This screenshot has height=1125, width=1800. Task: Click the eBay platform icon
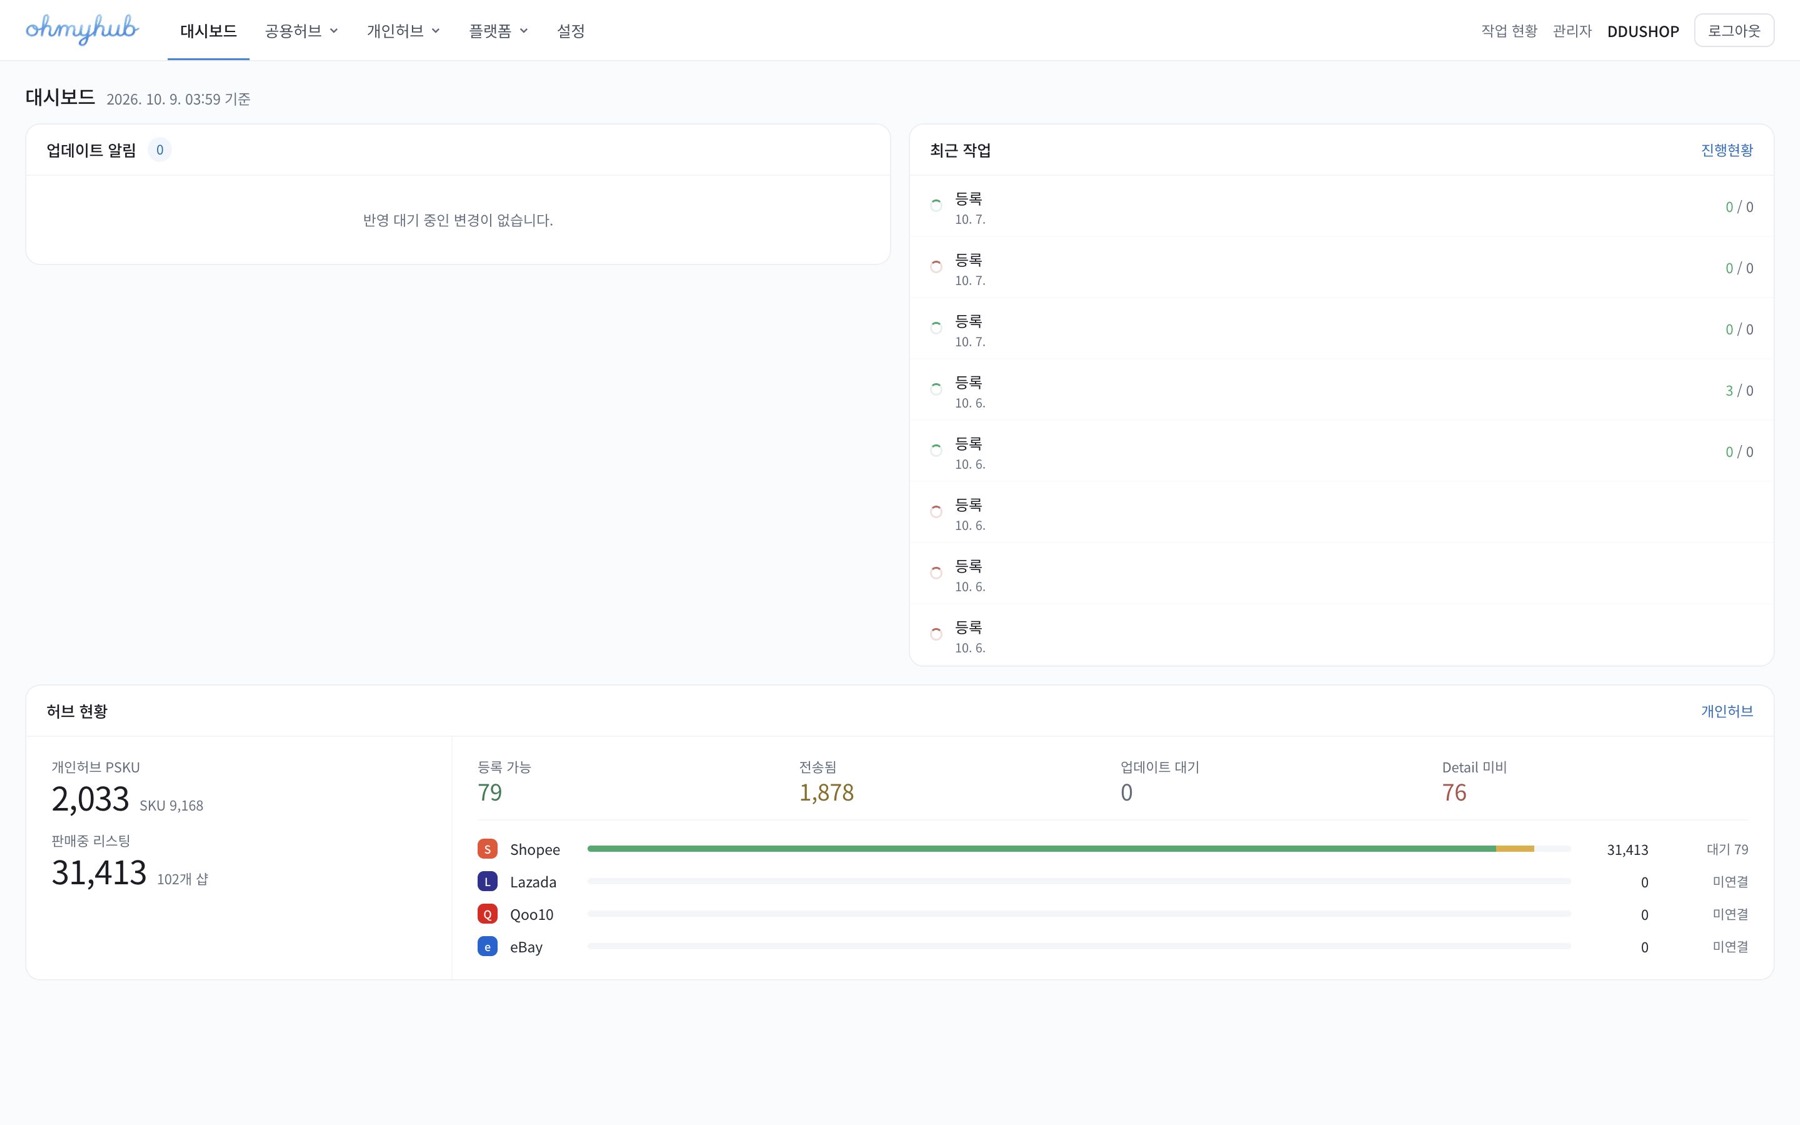(x=487, y=947)
